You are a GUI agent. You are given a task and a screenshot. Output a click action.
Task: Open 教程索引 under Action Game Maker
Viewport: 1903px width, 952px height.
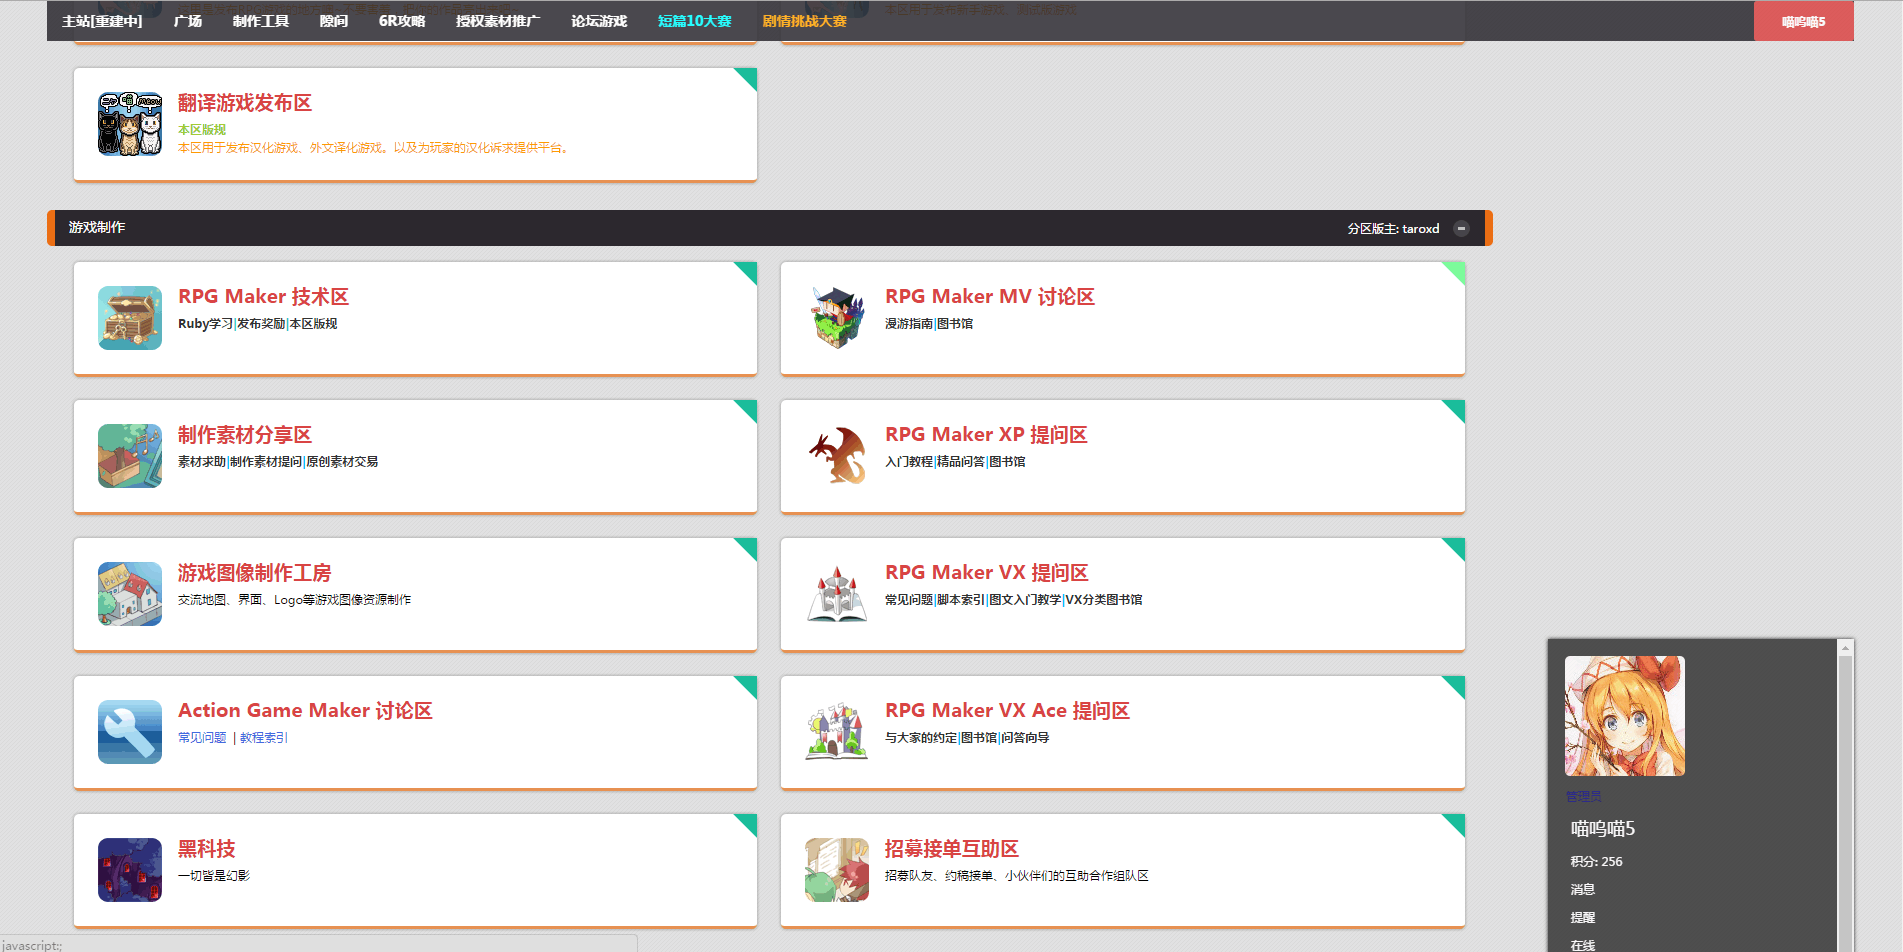coord(264,738)
